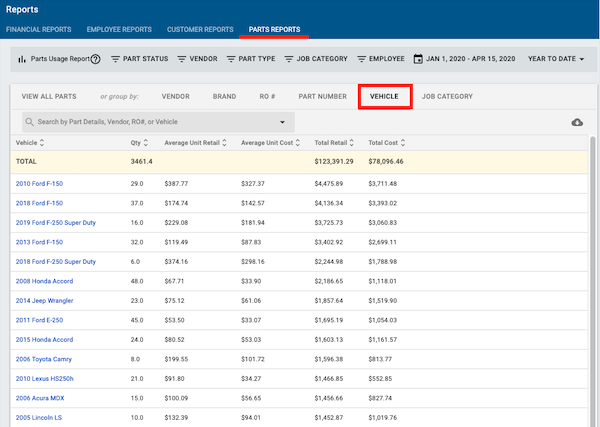Open the 2008 Honda Accord link

click(44, 281)
